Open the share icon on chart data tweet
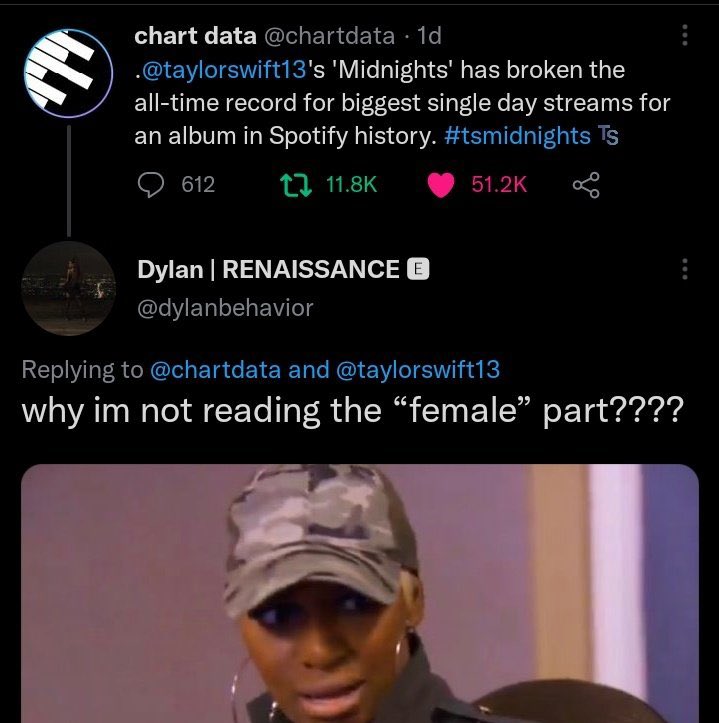This screenshot has width=719, height=723. point(586,185)
